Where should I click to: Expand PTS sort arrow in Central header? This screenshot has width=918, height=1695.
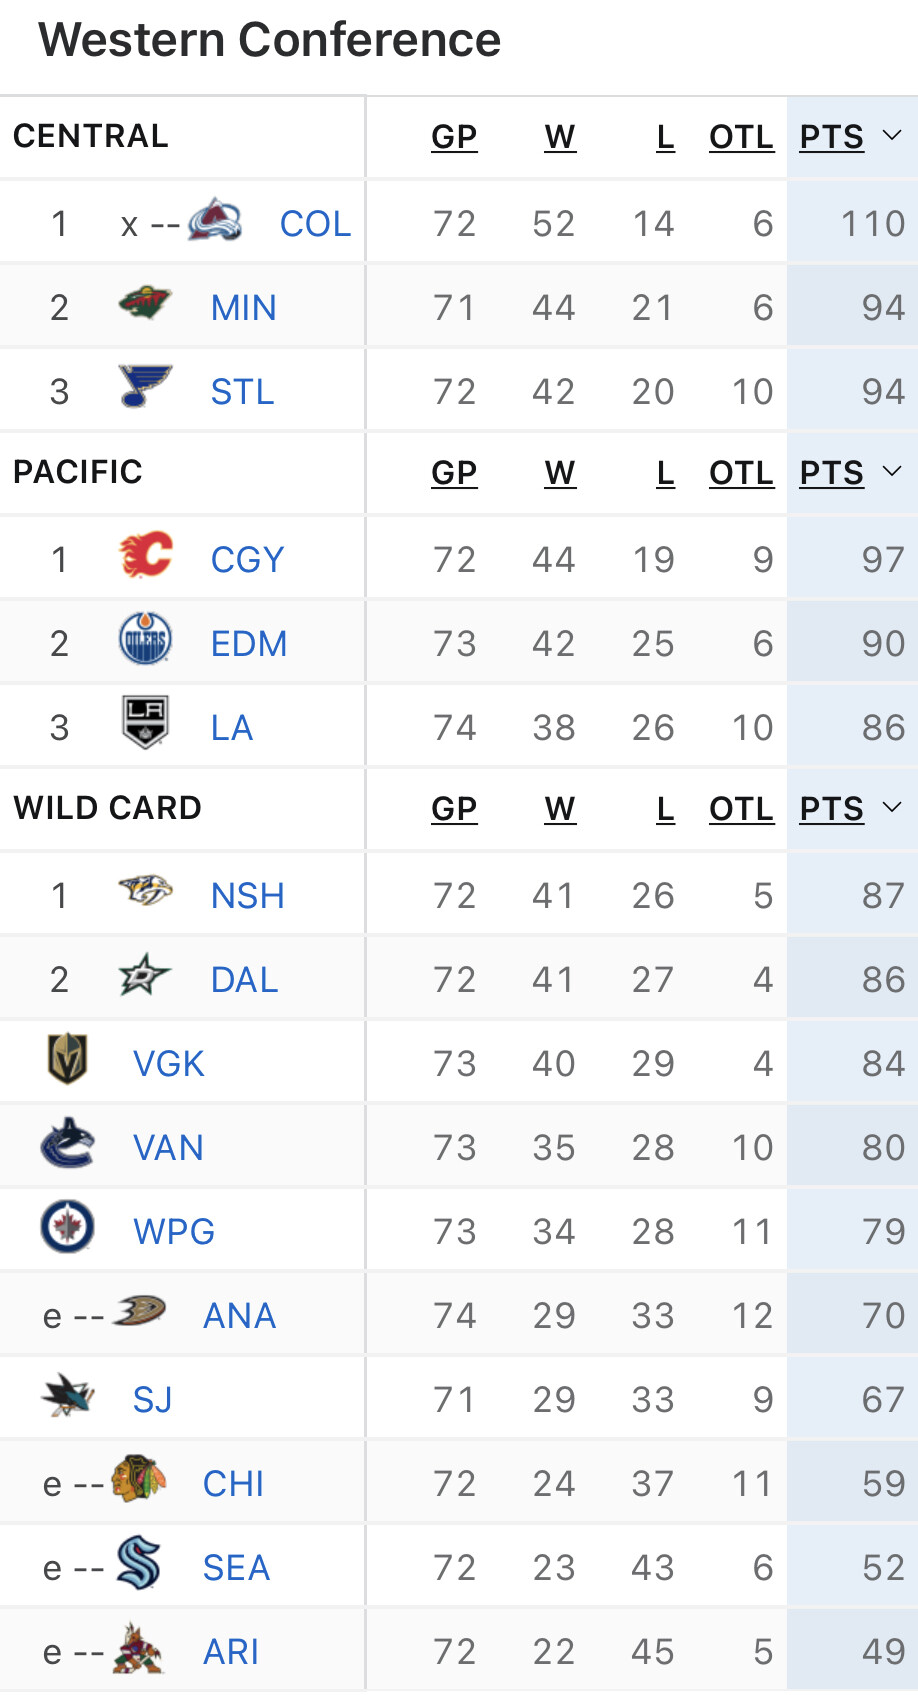(x=892, y=136)
